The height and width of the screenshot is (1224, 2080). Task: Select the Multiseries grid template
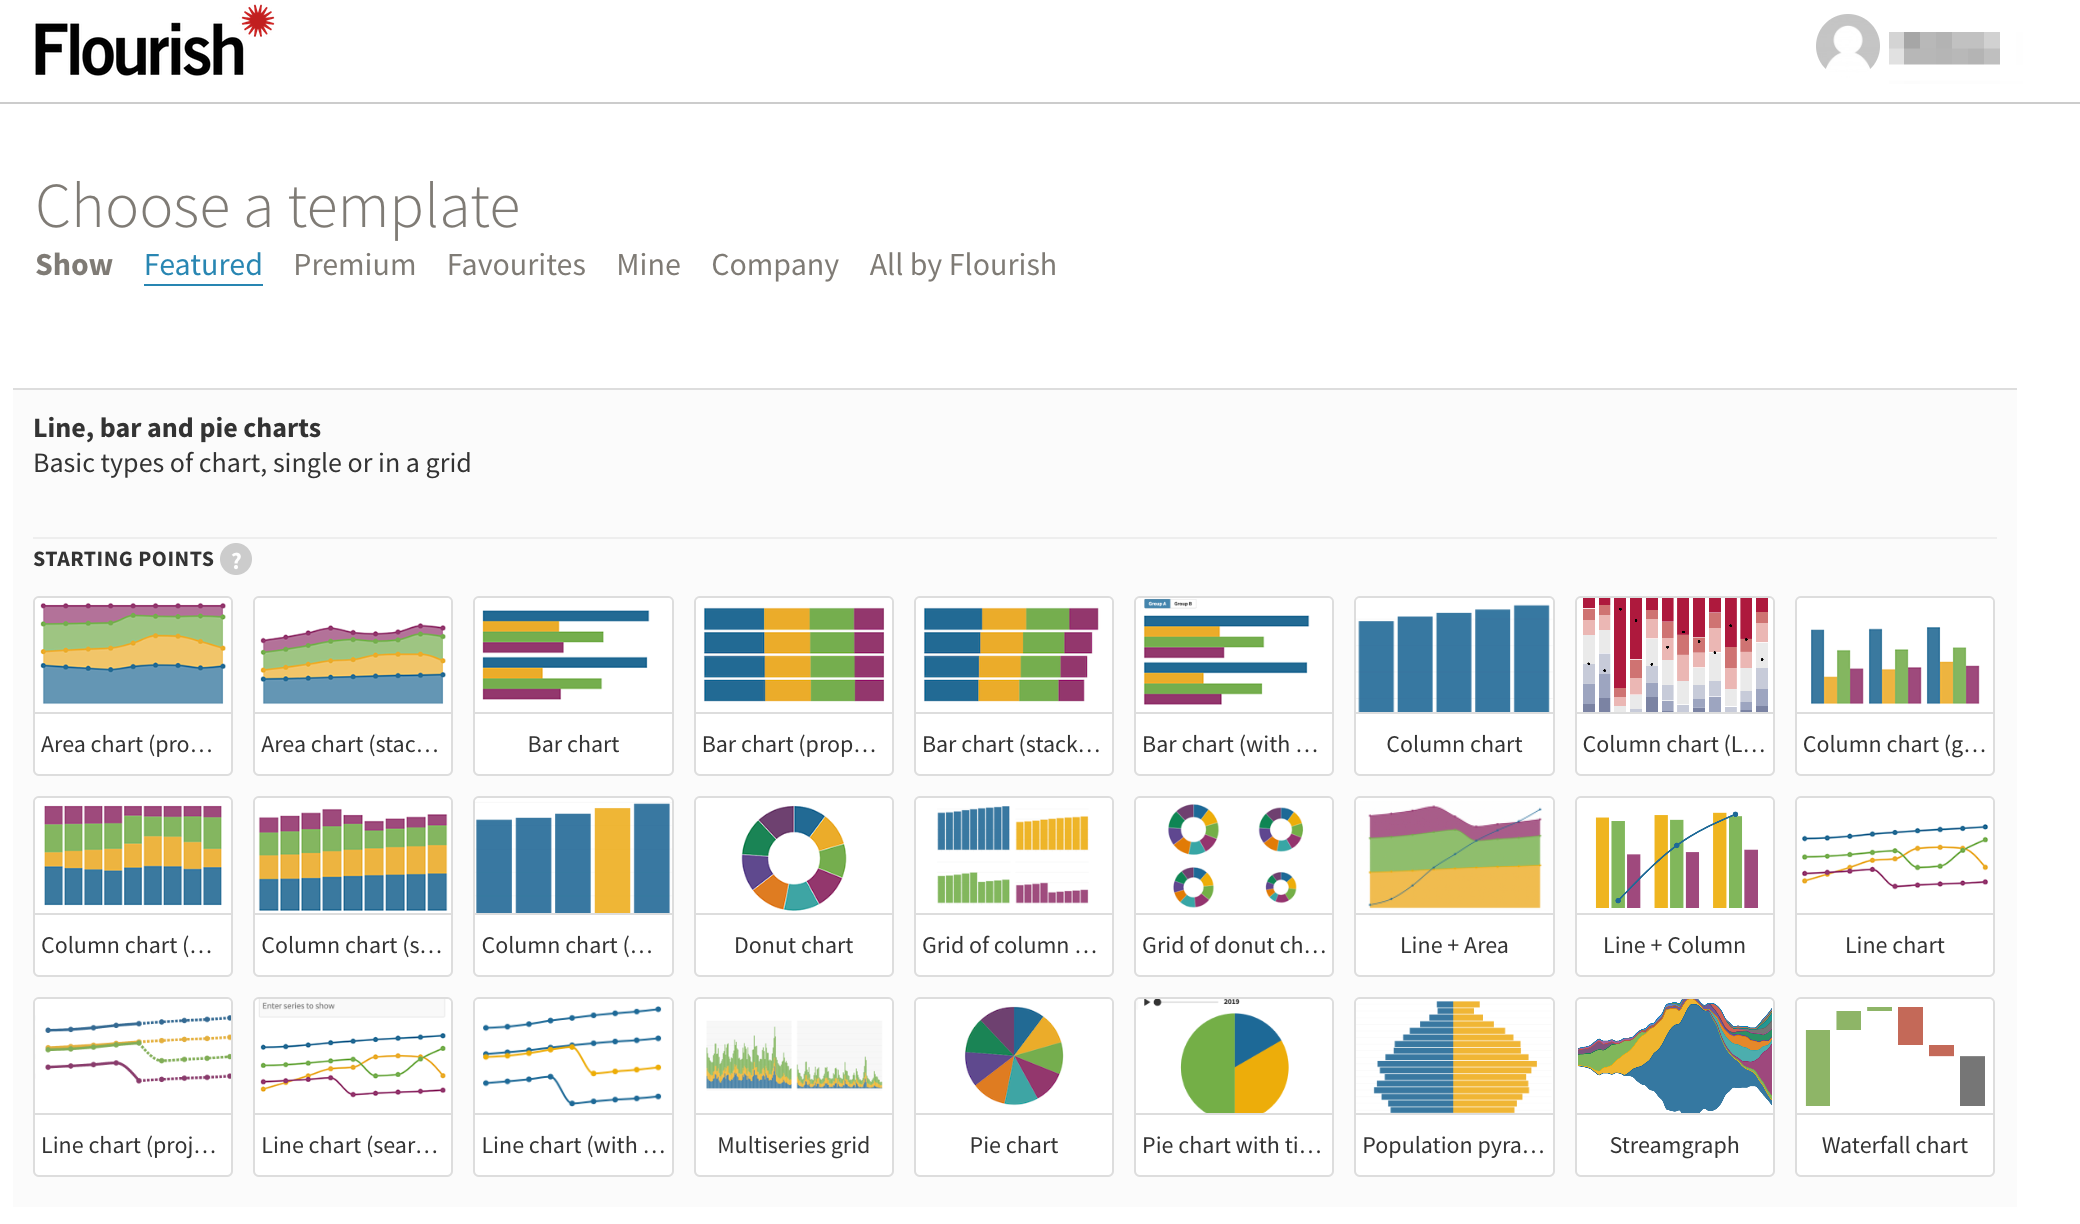click(x=794, y=1087)
